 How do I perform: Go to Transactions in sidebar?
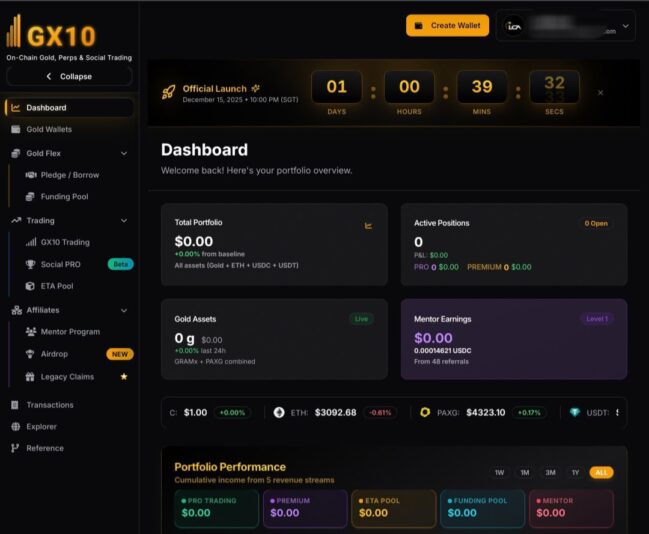49,405
